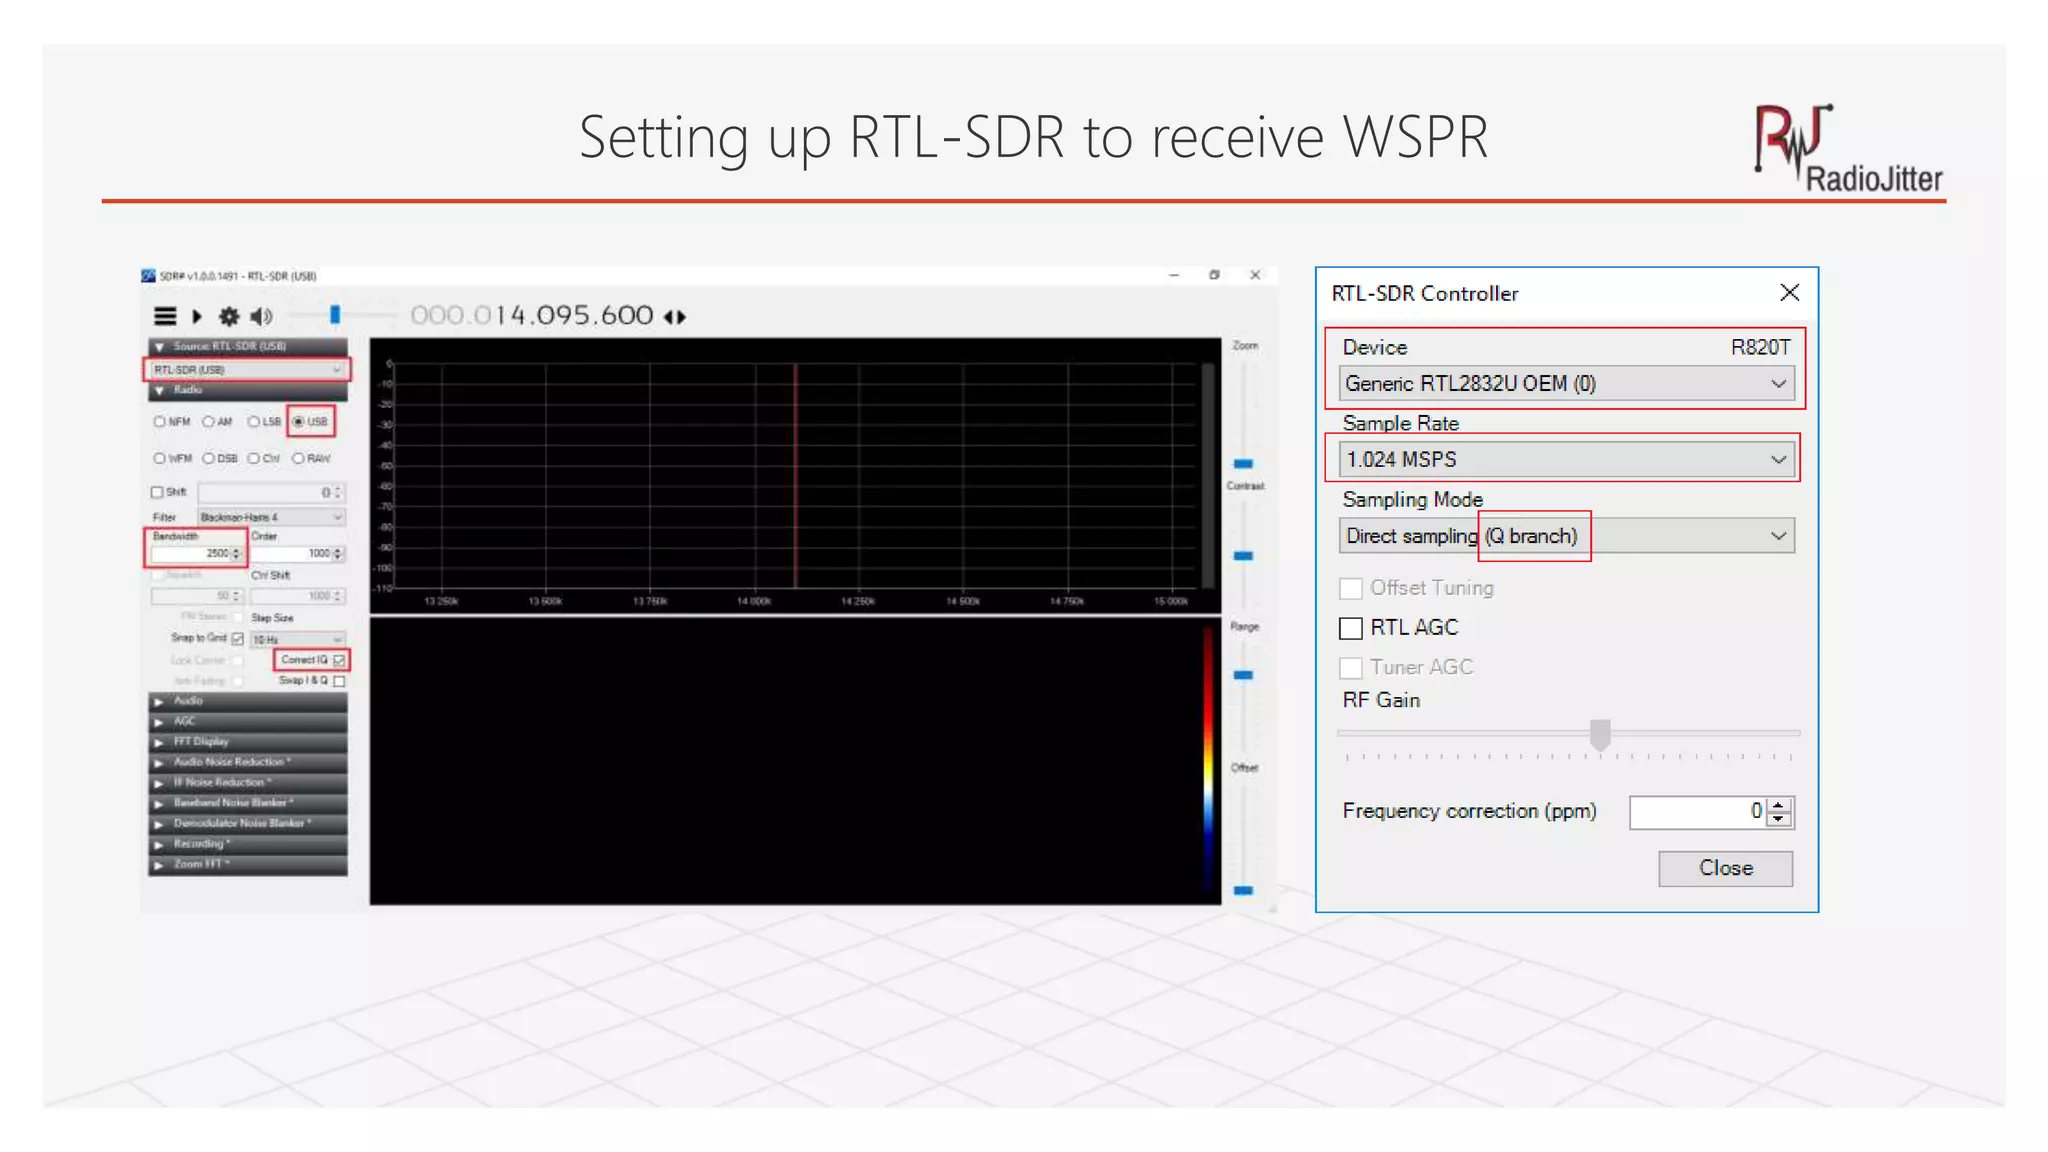Image resolution: width=2048 pixels, height=1152 pixels.
Task: Expand the IF Noise Reduction panel
Action: point(247,783)
